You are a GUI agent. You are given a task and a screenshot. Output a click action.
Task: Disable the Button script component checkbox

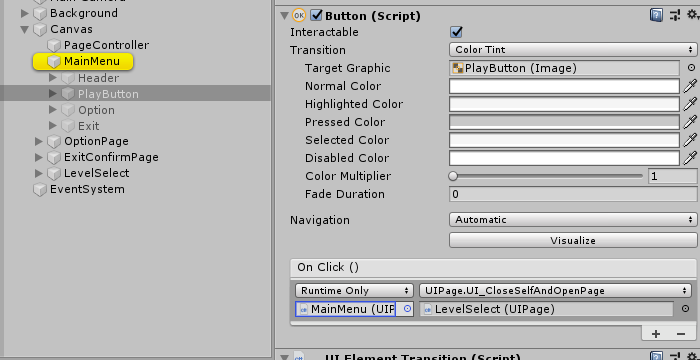pos(317,16)
